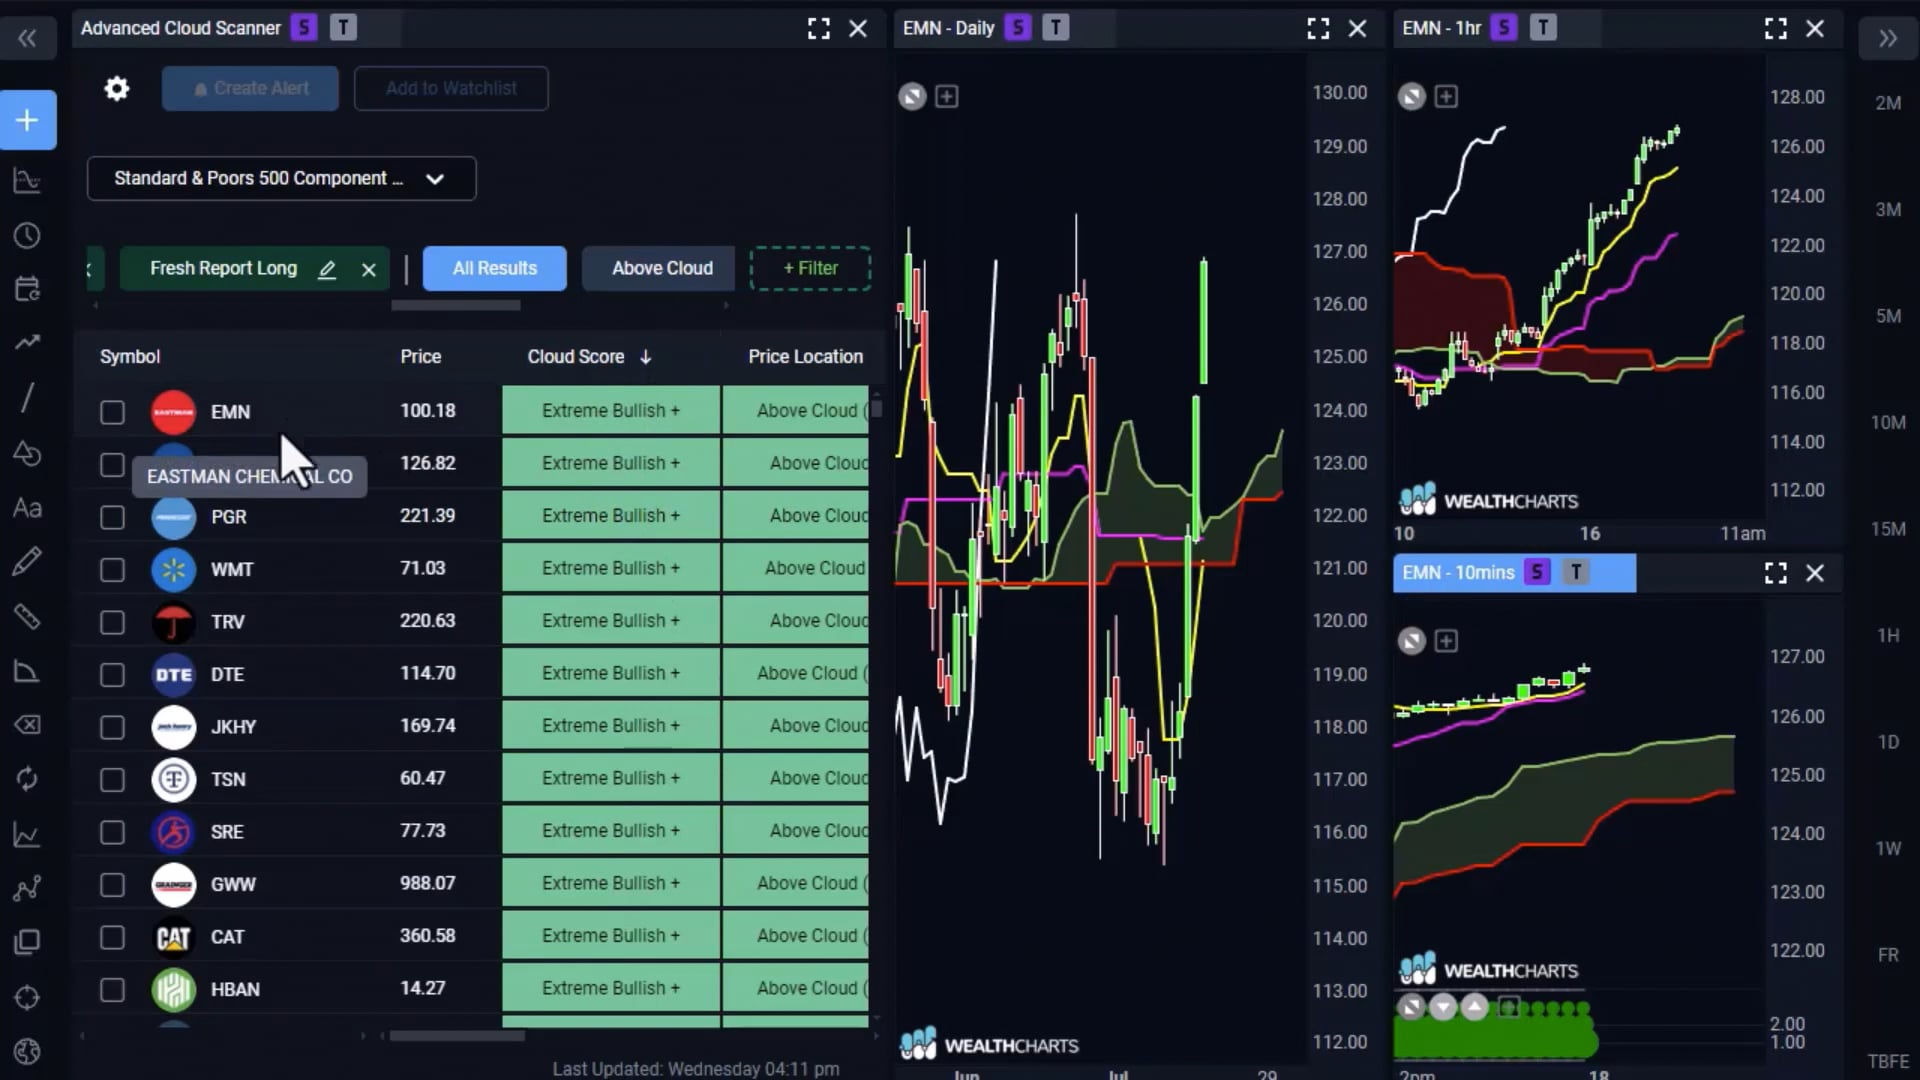Switch timeframe to 1W
Screen dimensions: 1920x1080
(1888, 849)
